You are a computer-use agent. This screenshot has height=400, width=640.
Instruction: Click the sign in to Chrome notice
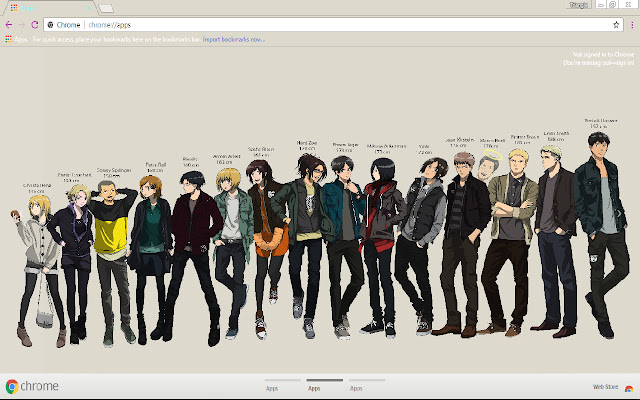pyautogui.click(x=599, y=58)
